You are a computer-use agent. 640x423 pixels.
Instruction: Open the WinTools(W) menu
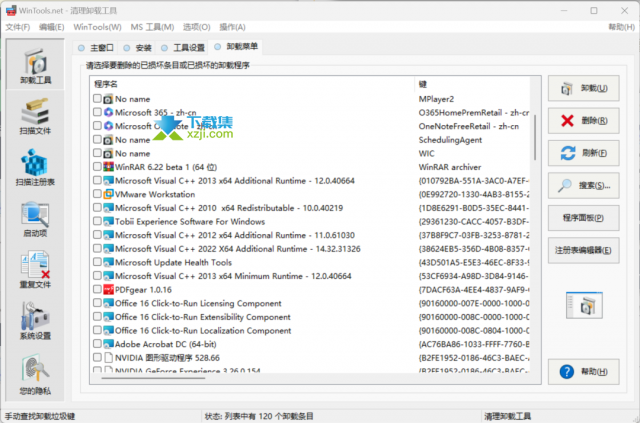(97, 27)
